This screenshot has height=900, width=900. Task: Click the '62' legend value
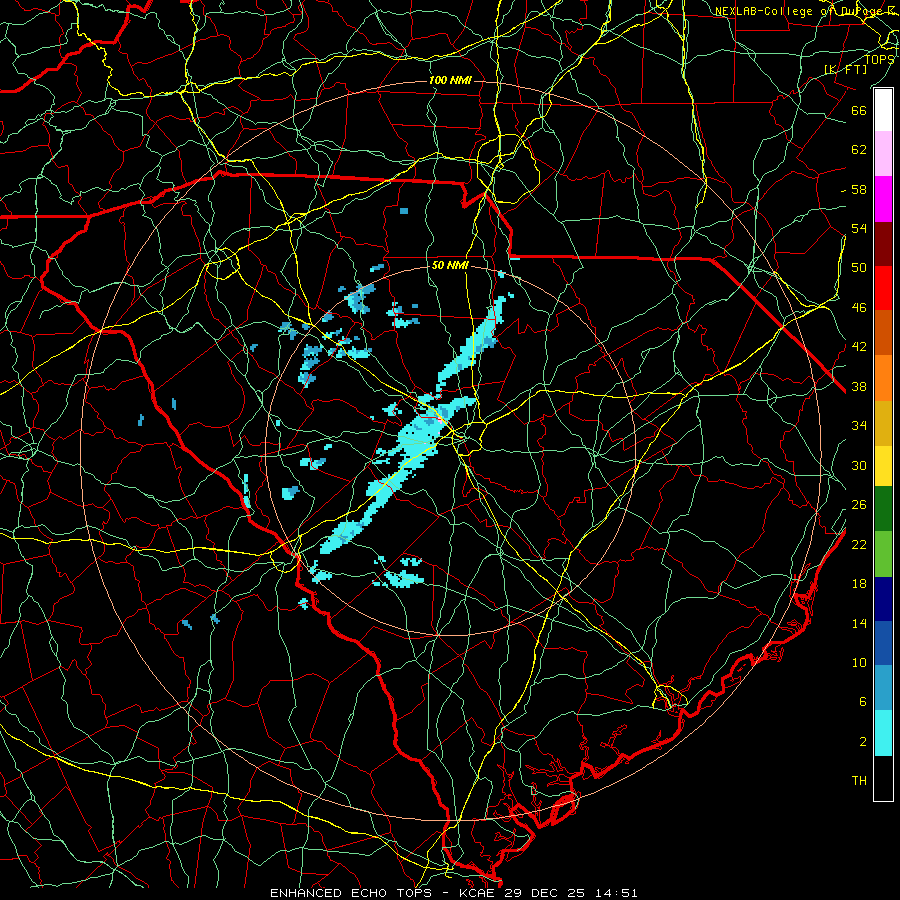[859, 149]
